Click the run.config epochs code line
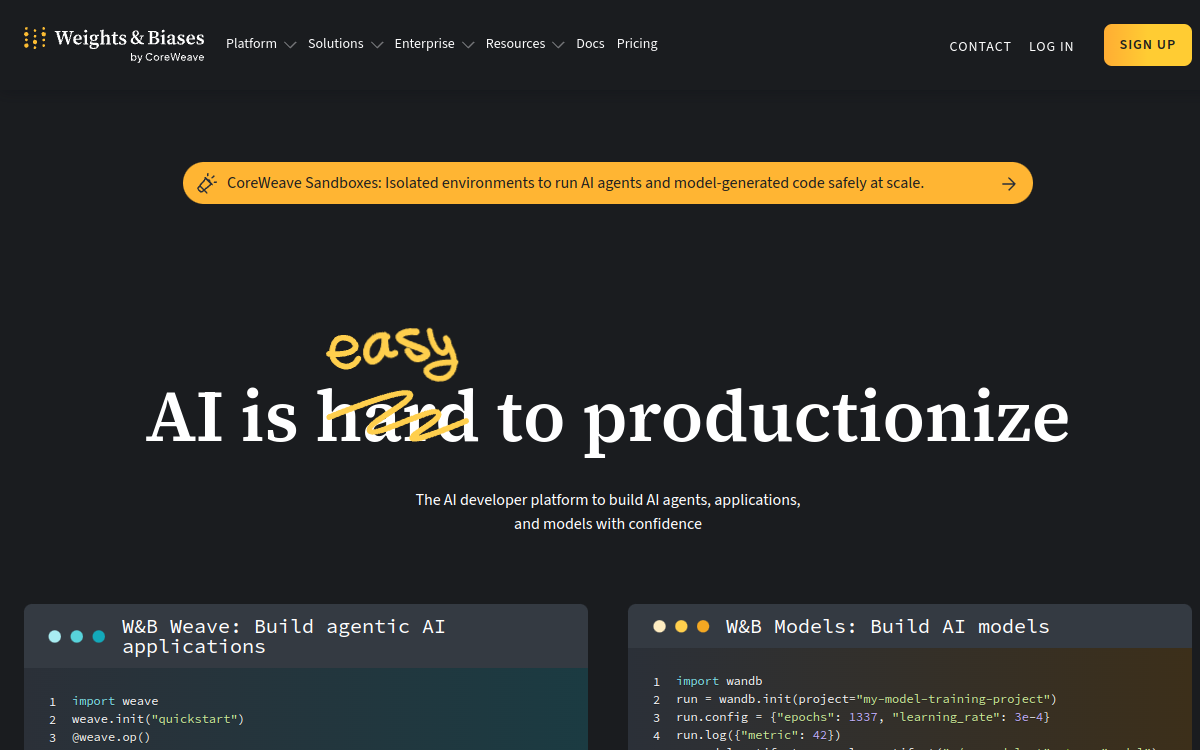The width and height of the screenshot is (1200, 750). (x=863, y=717)
